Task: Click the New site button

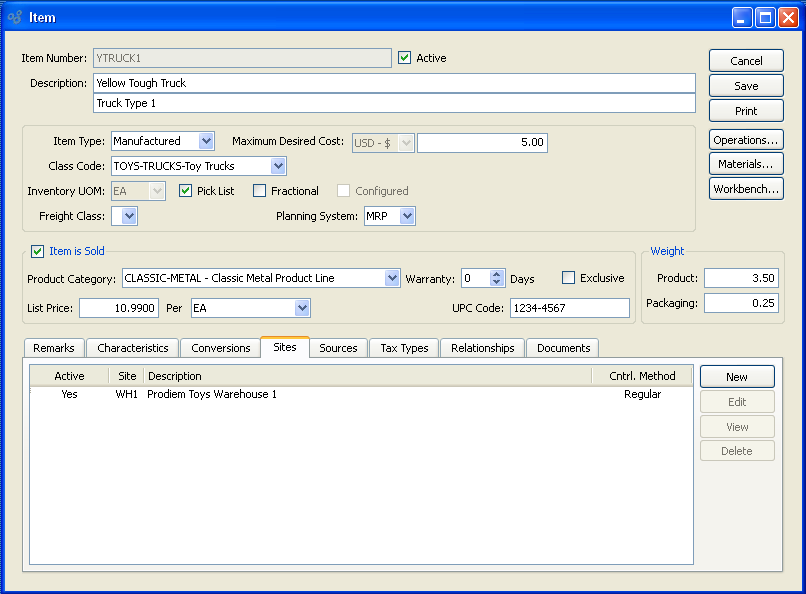Action: click(737, 377)
